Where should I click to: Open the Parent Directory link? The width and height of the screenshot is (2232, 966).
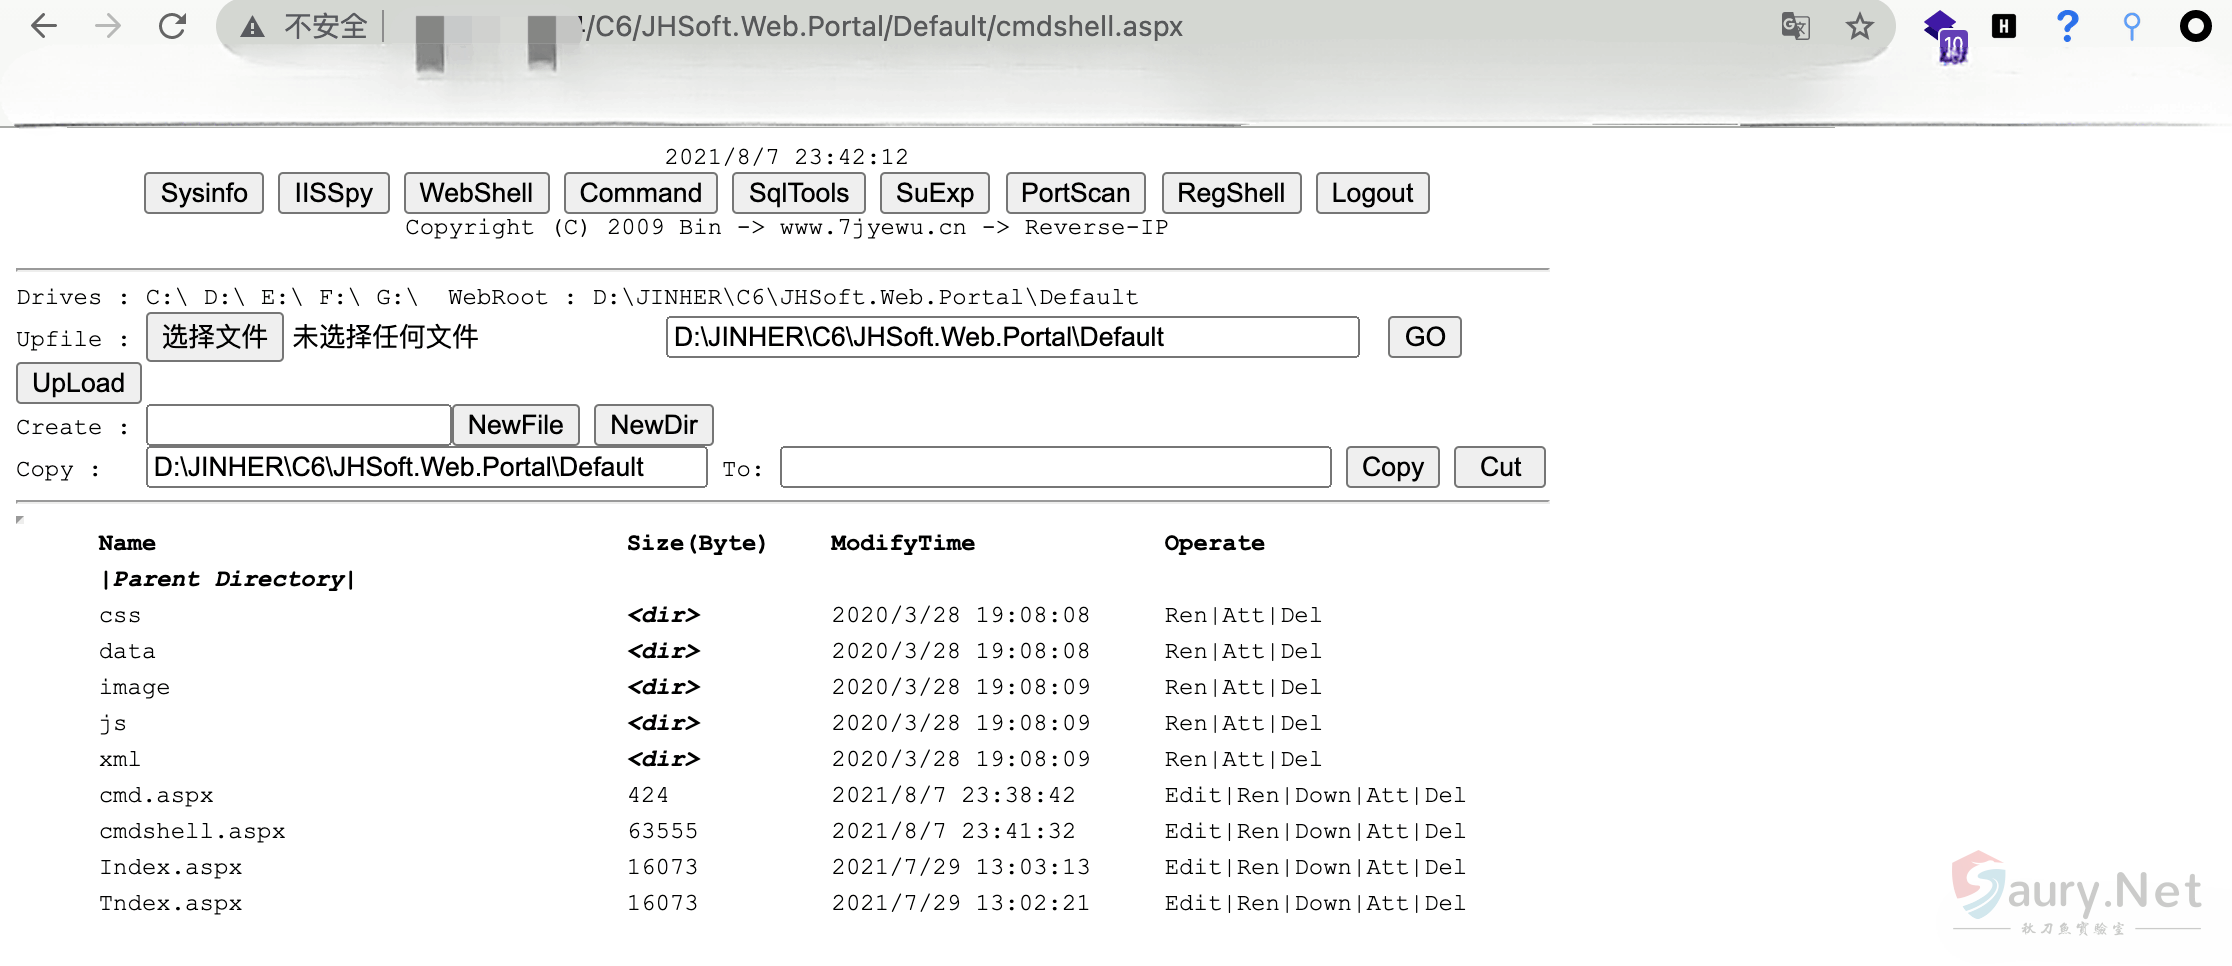click(228, 579)
